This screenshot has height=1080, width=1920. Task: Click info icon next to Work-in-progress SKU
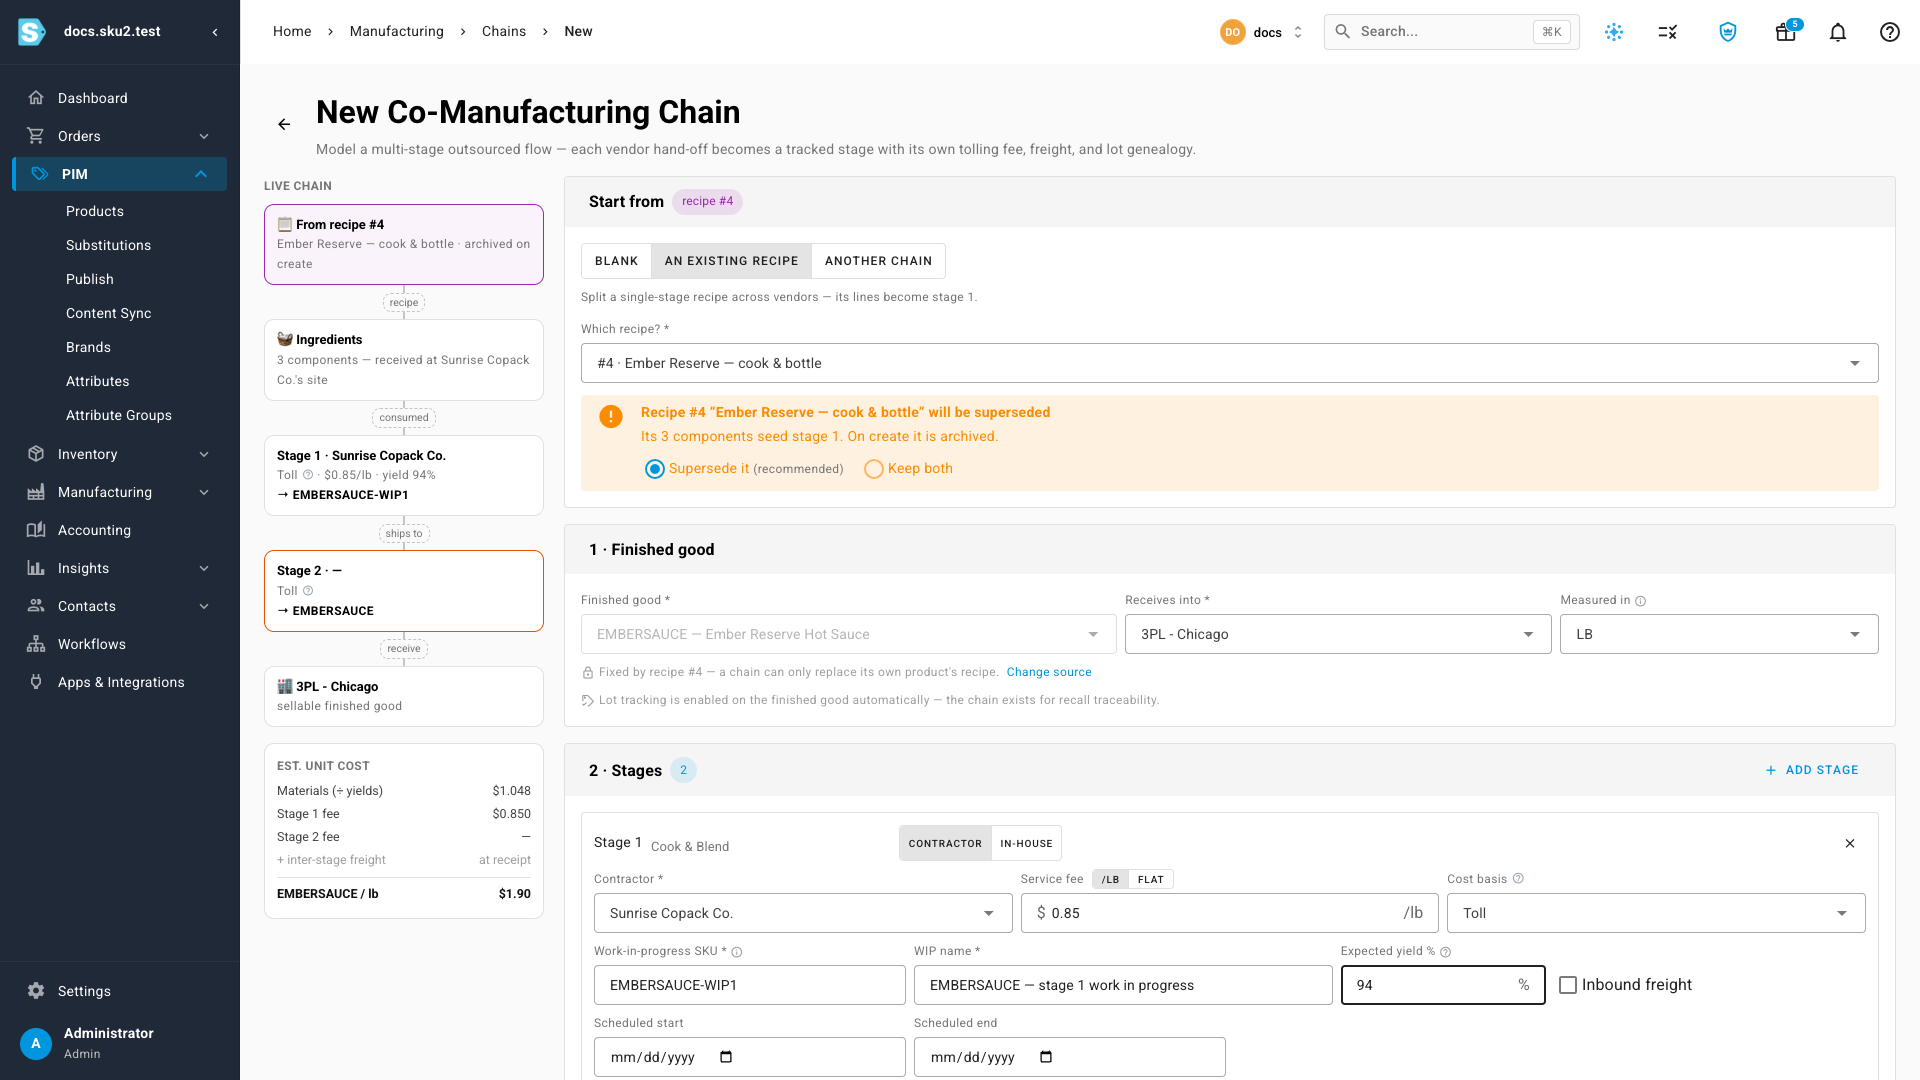(737, 952)
